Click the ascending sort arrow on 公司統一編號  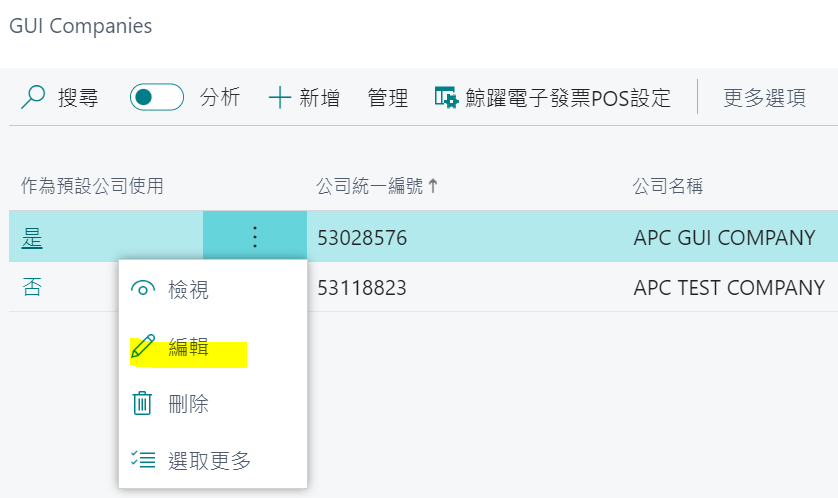pyautogui.click(x=433, y=186)
